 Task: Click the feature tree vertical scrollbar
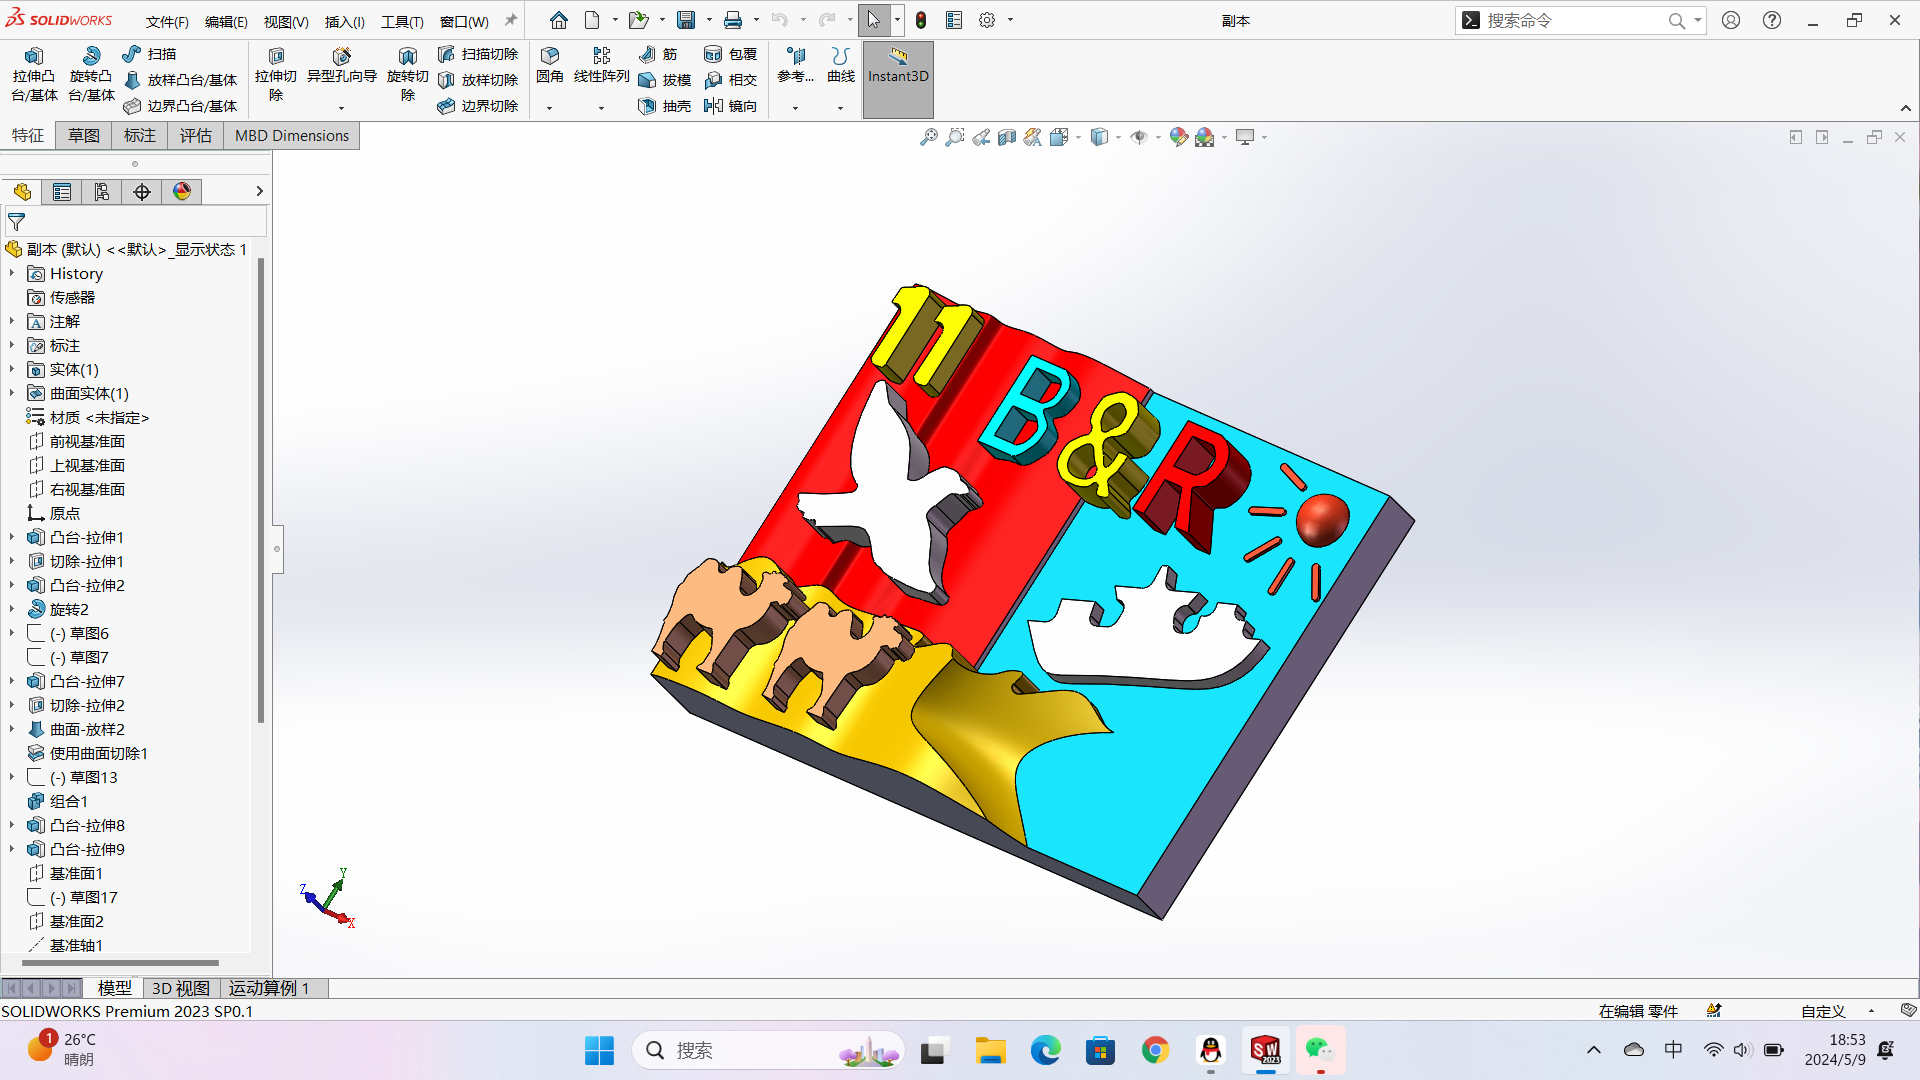[261, 490]
